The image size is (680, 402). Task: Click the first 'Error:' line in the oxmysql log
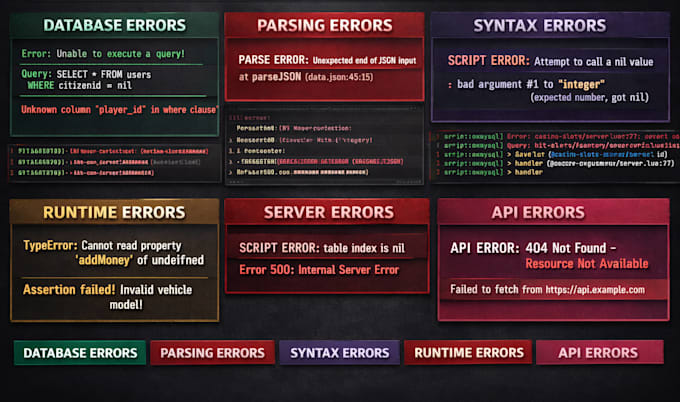pos(561,136)
